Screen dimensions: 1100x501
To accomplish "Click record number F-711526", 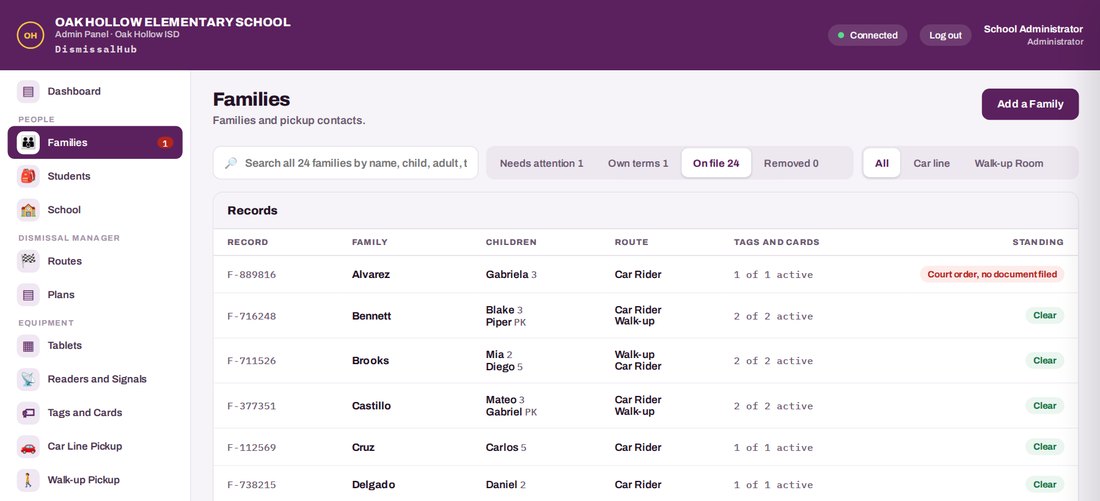I will click(252, 361).
